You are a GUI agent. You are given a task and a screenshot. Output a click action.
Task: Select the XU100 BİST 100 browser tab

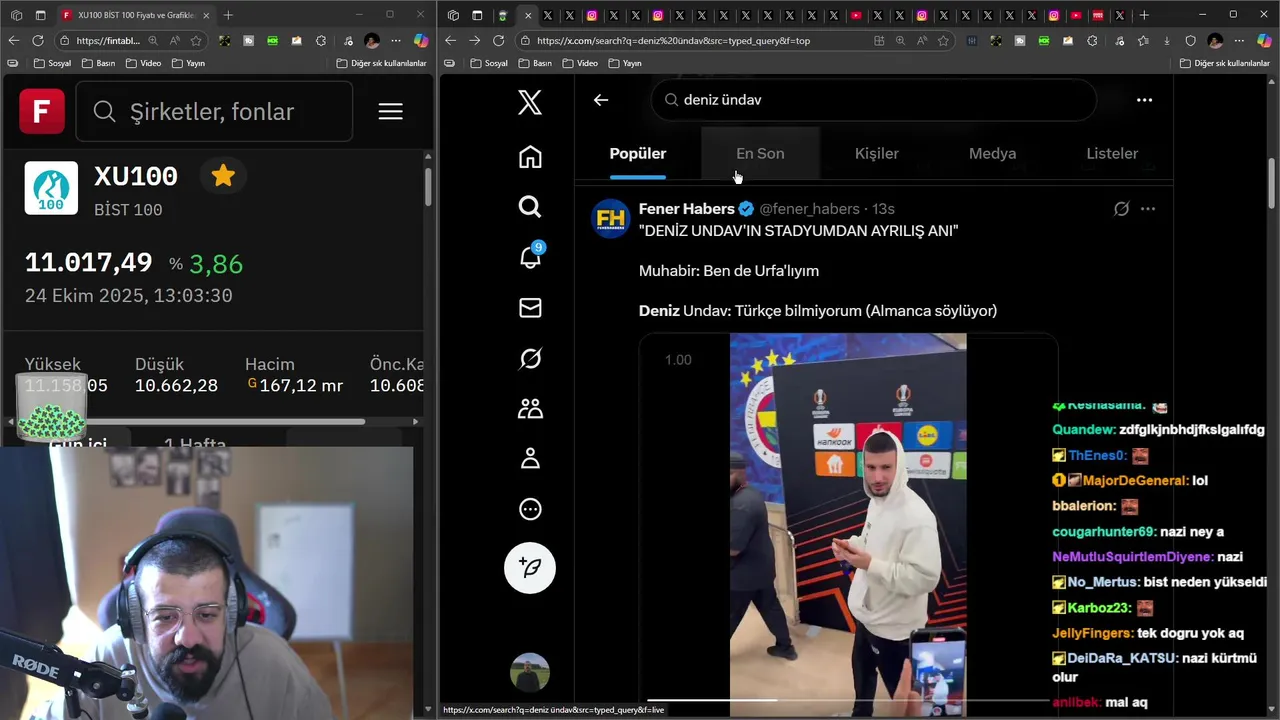tap(134, 15)
